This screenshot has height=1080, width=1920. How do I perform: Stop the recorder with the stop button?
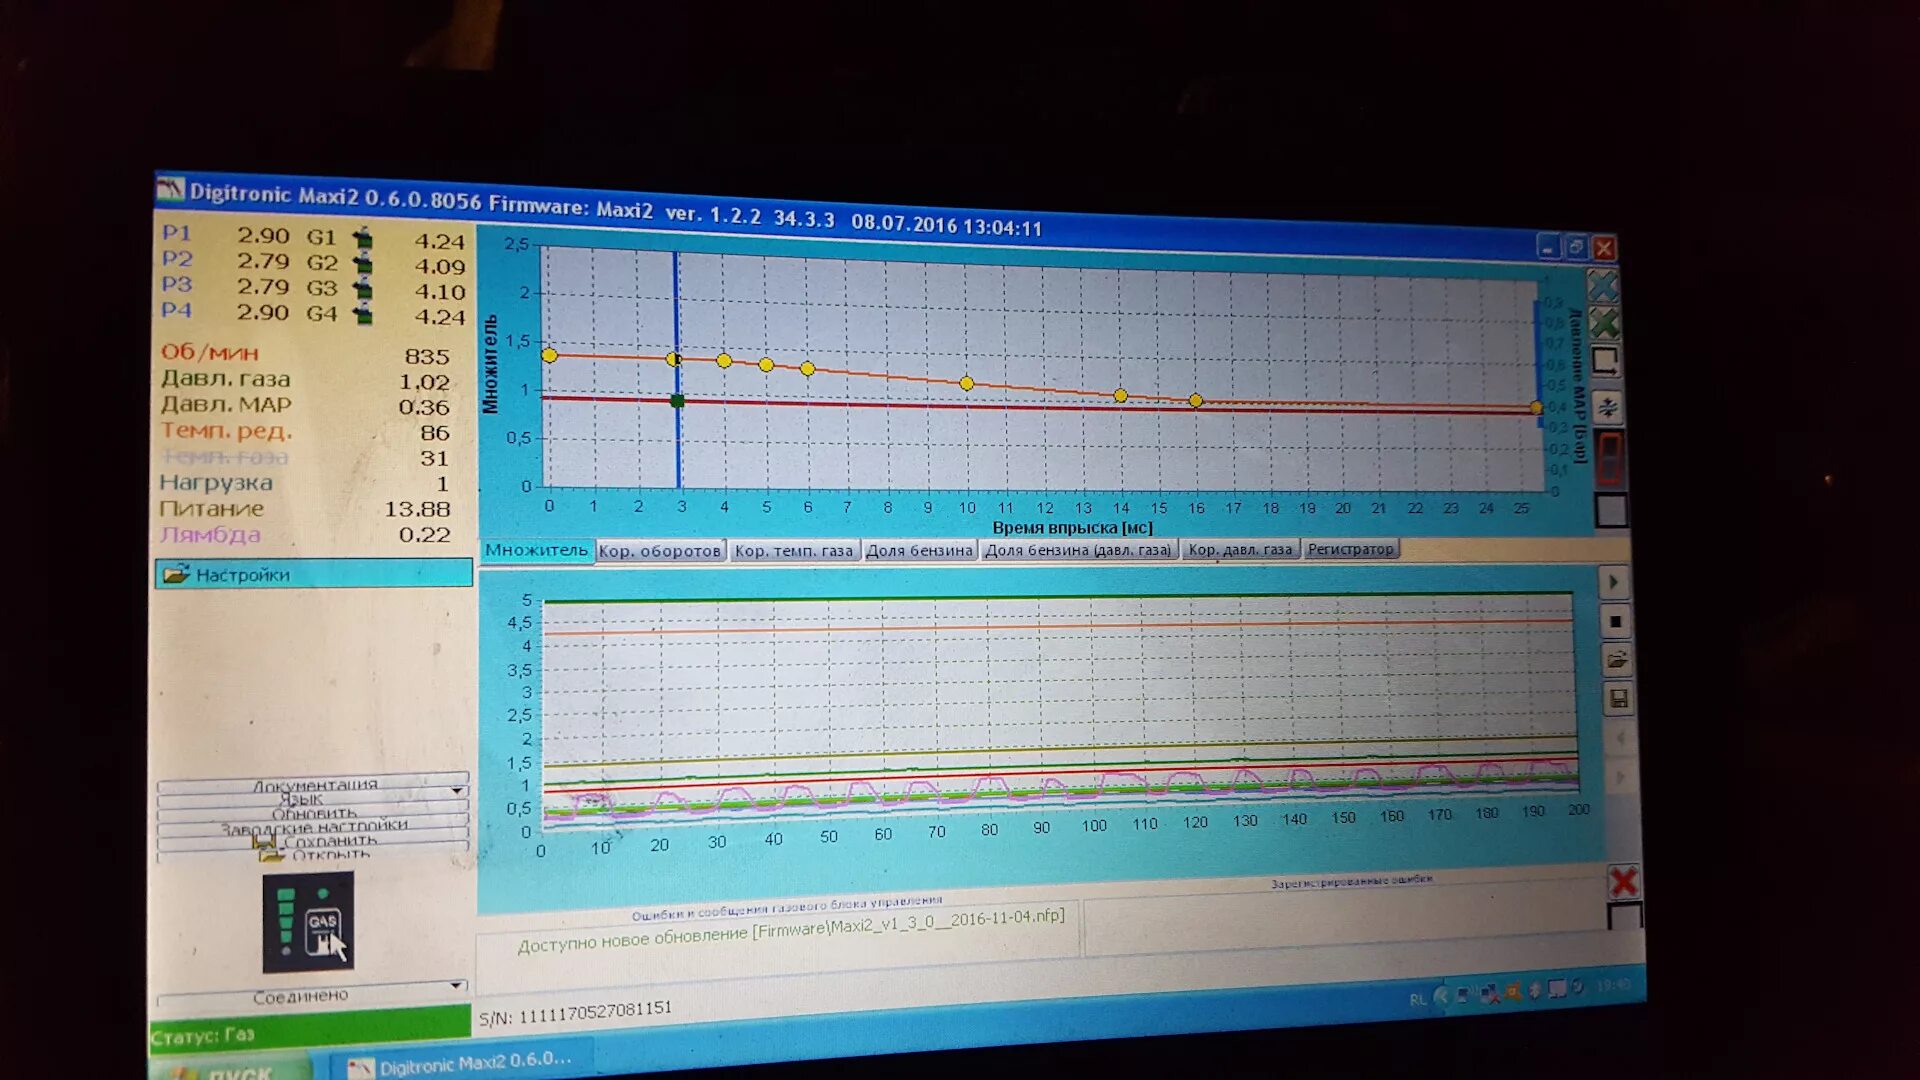click(x=1615, y=621)
